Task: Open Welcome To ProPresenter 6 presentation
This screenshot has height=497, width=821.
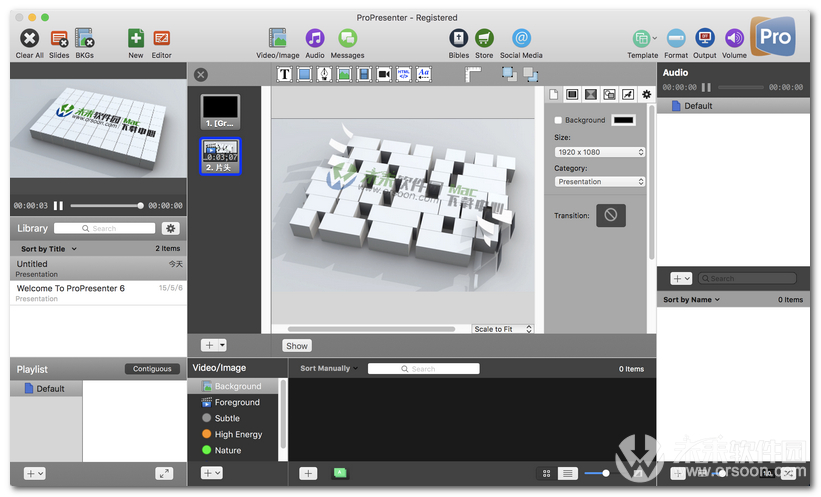Action: (x=70, y=288)
